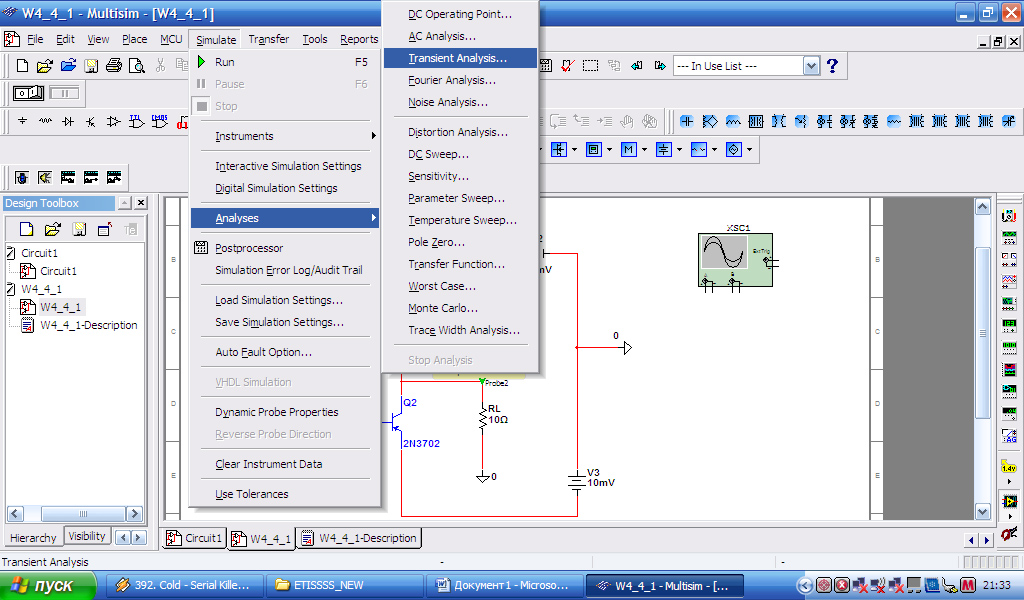Click Design Toolbox horizontal scrollbar thumb

pos(83,514)
